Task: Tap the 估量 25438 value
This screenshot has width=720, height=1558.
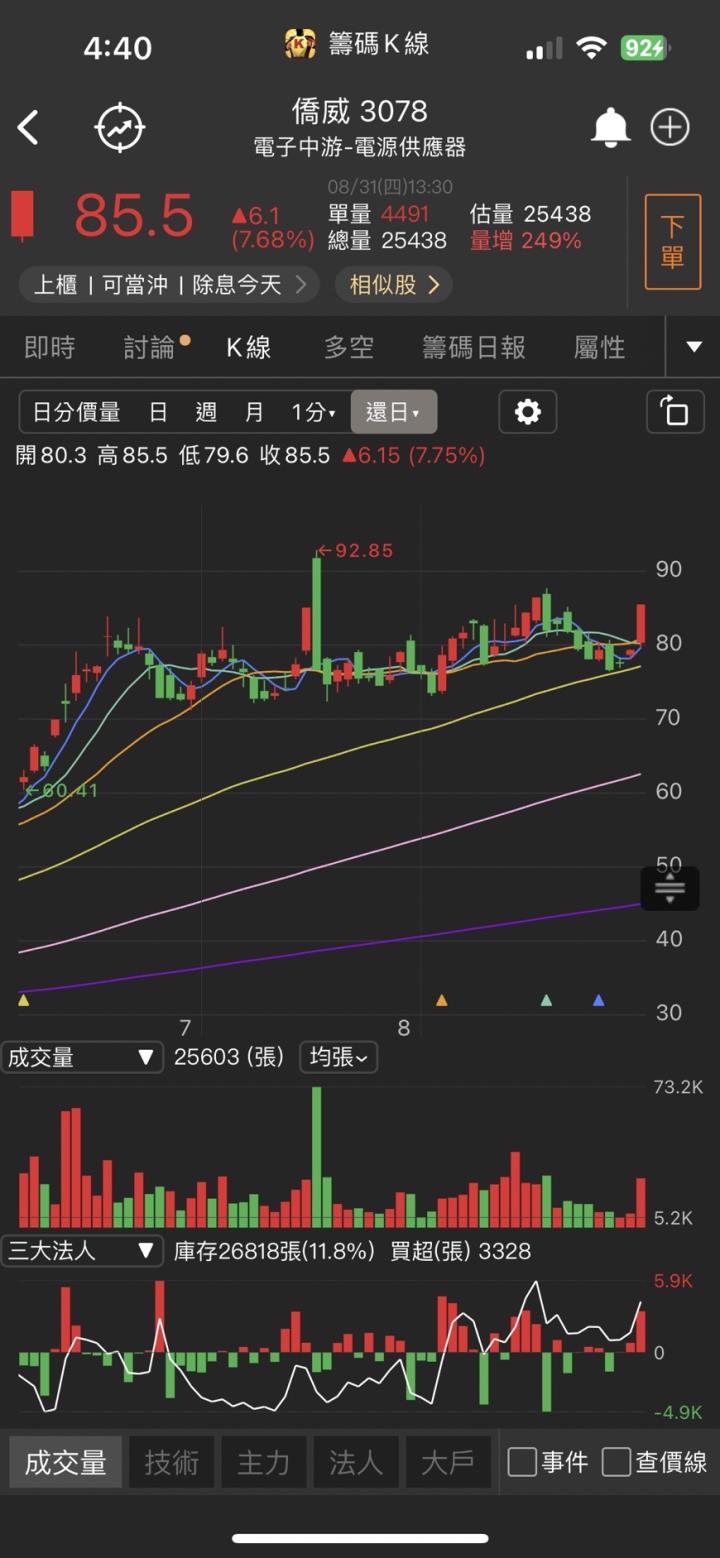Action: (530, 214)
